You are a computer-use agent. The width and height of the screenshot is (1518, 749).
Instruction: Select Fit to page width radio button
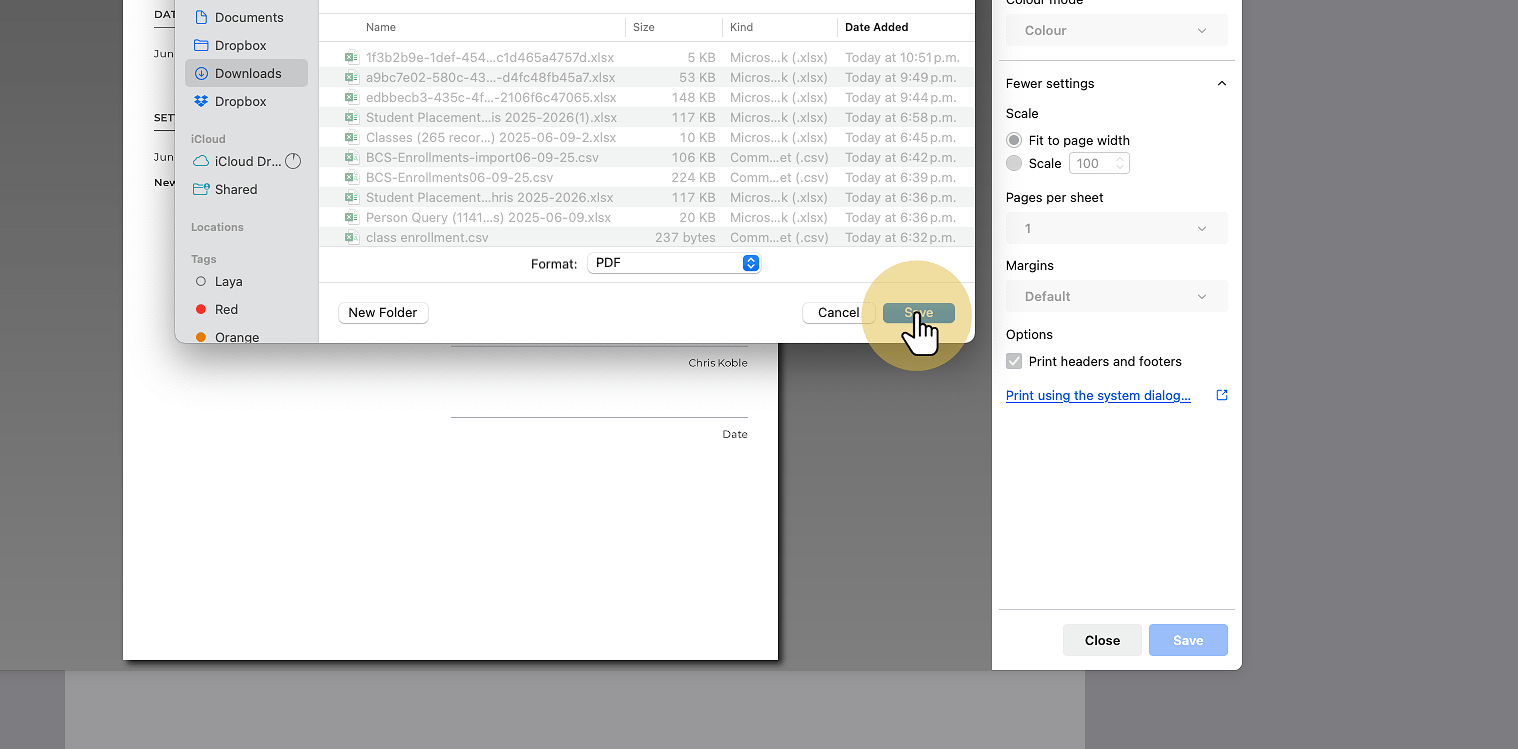(1014, 140)
